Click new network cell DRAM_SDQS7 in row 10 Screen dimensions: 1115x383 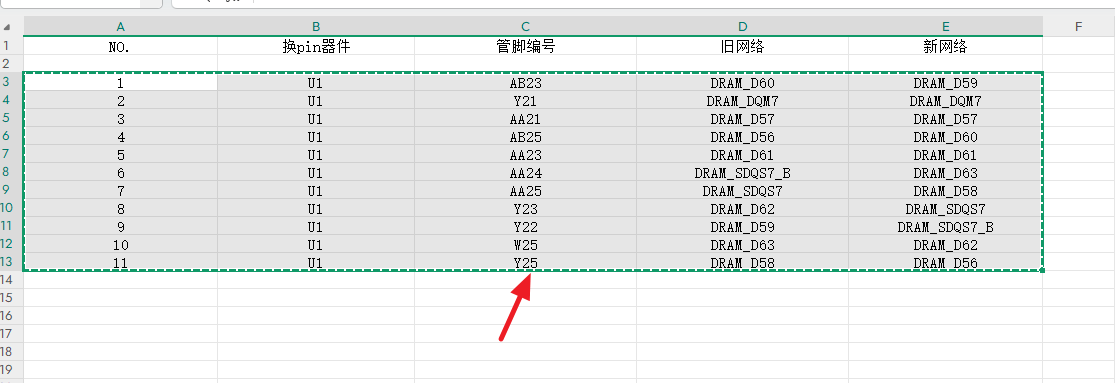(x=946, y=209)
